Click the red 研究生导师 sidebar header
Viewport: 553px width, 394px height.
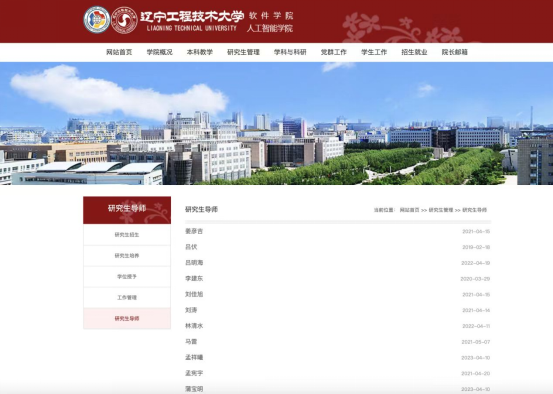point(127,210)
